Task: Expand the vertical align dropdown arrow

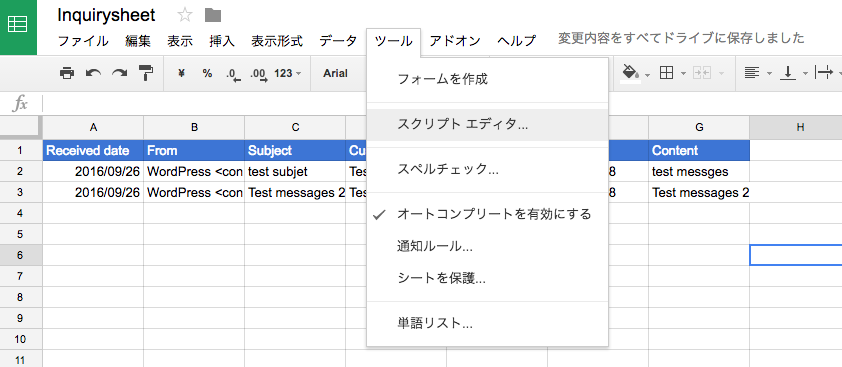Action: pos(805,74)
